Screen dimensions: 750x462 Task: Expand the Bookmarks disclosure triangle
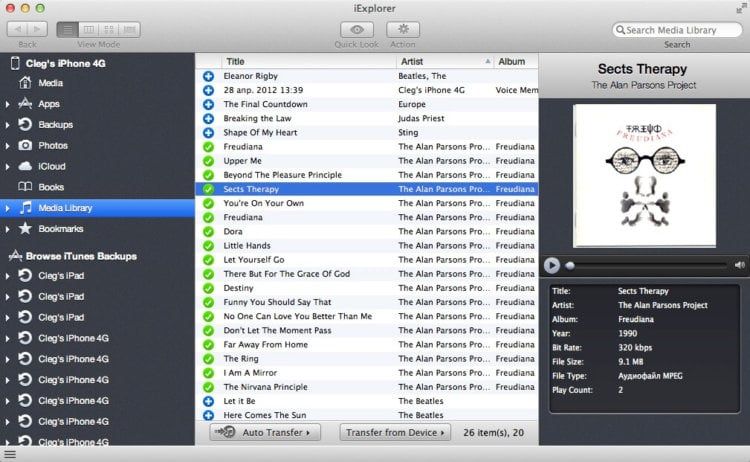[7, 229]
